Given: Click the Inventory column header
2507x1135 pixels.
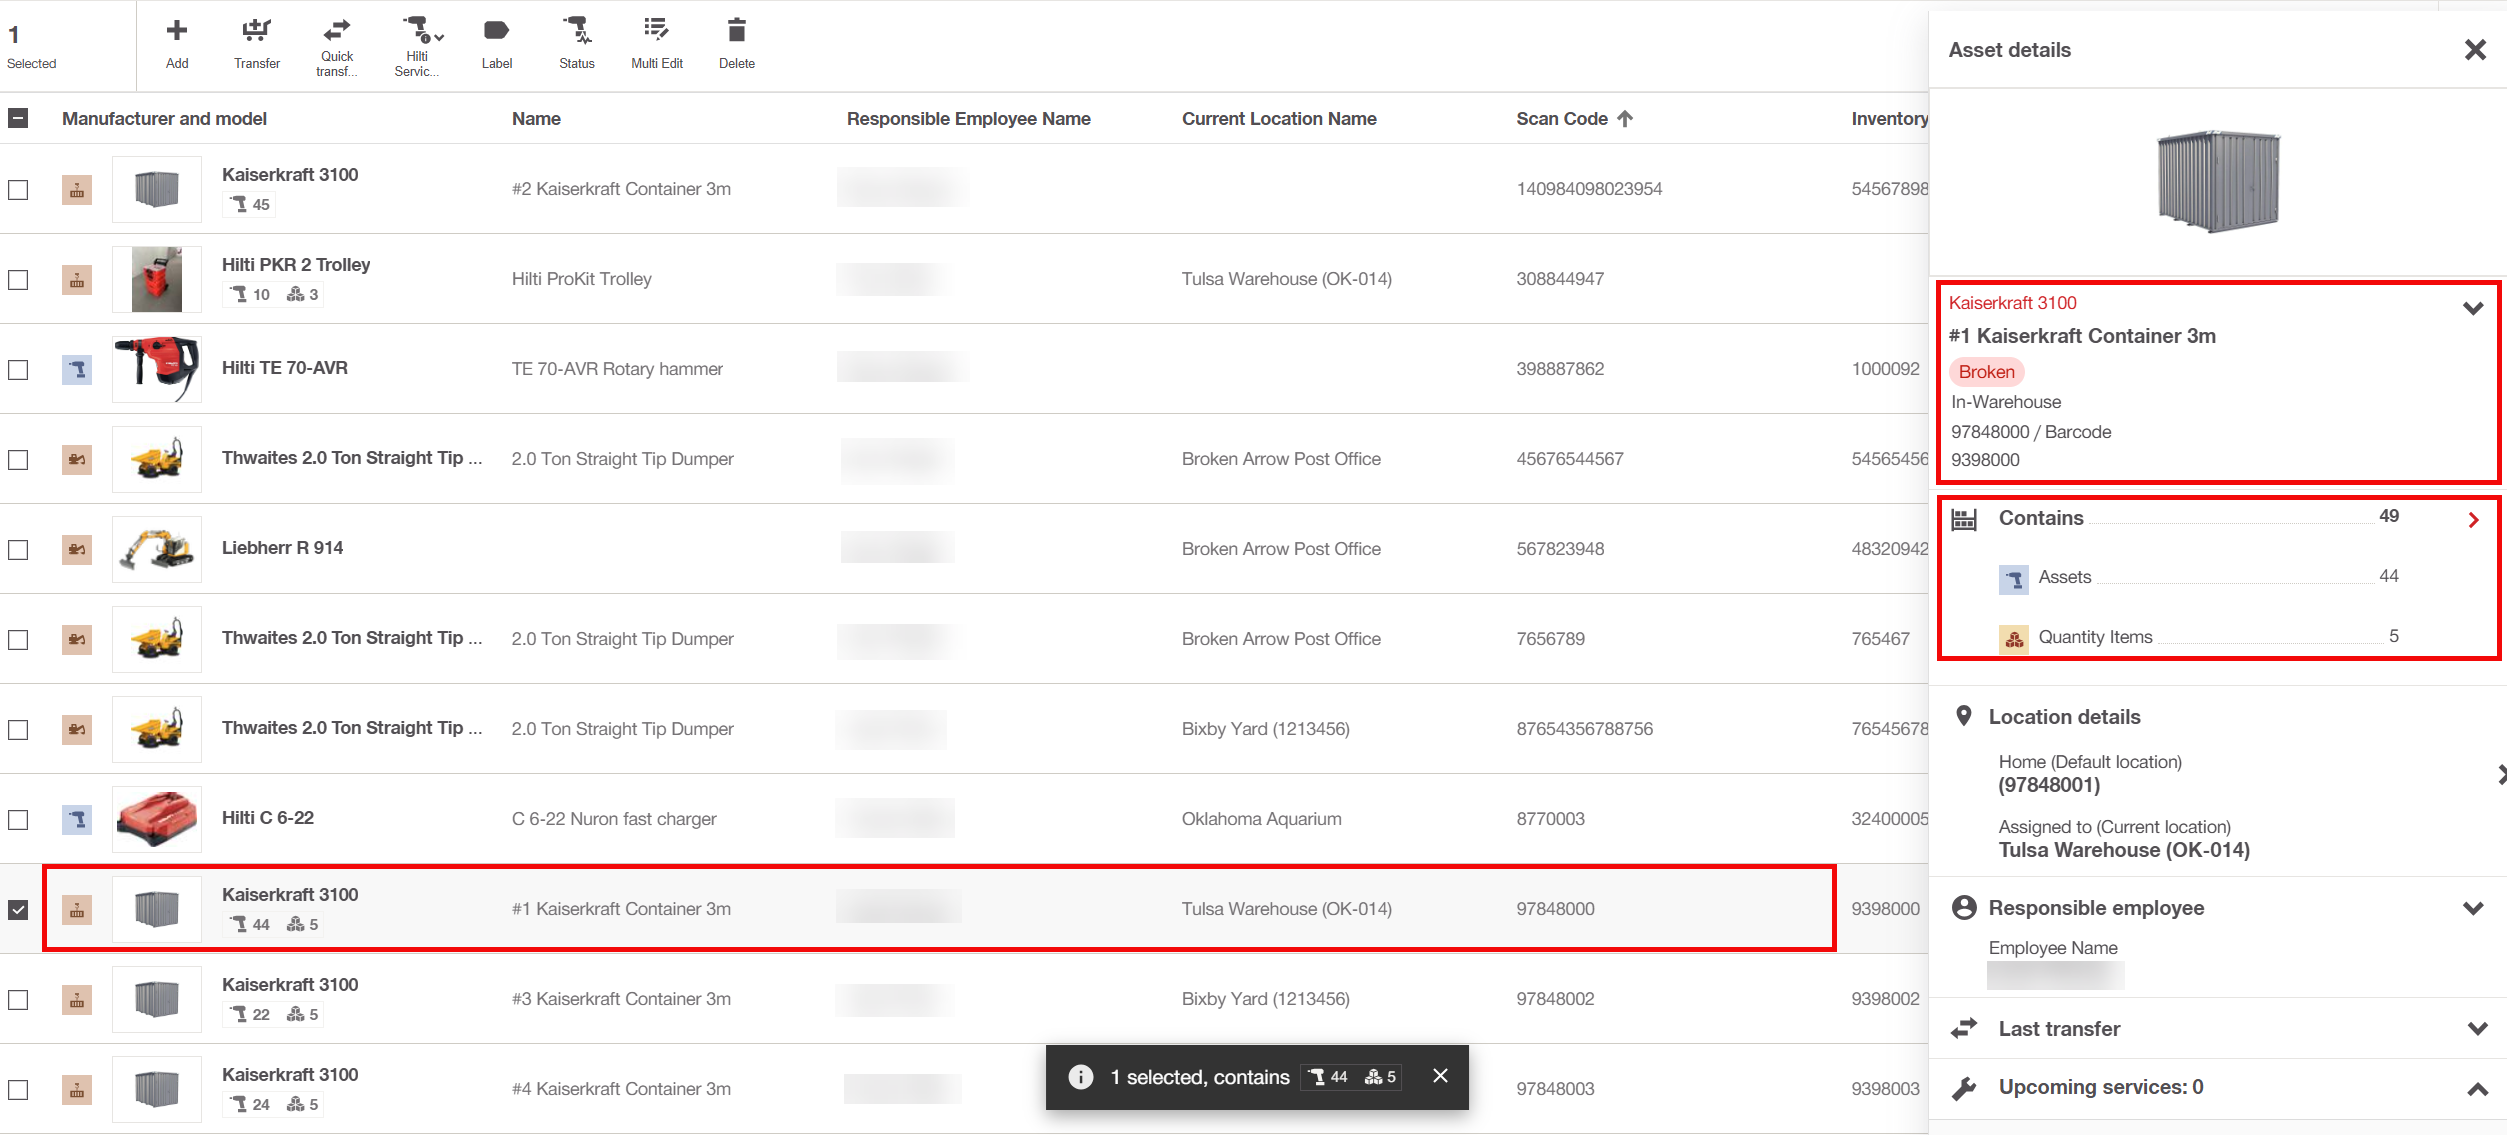Looking at the screenshot, I should pyautogui.click(x=1889, y=119).
